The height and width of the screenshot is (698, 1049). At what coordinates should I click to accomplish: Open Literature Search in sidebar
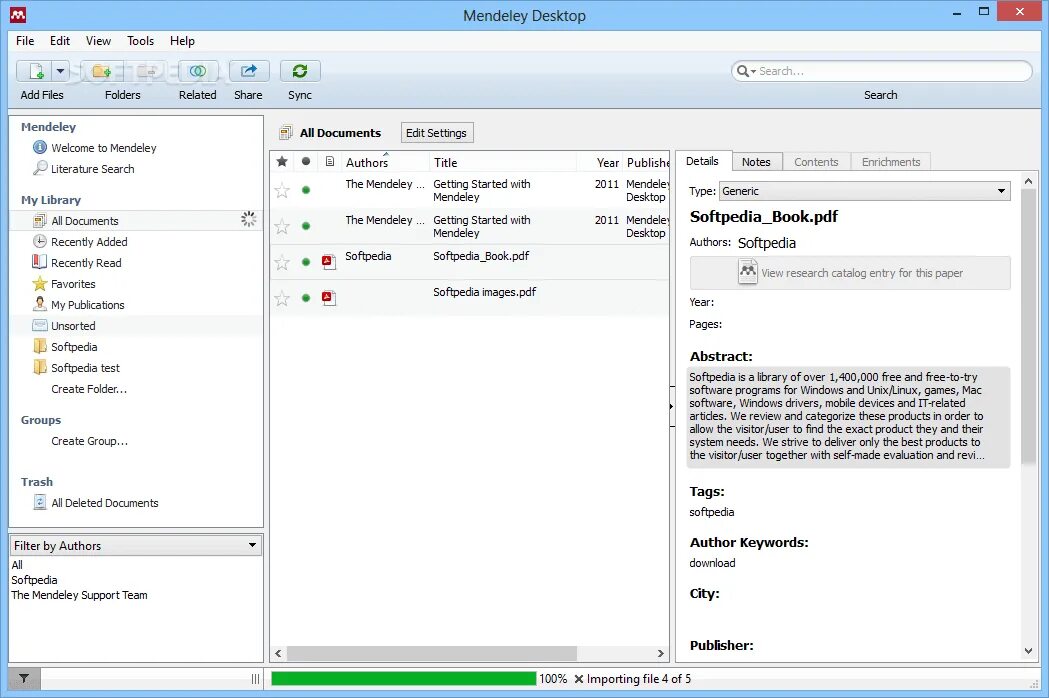pos(92,169)
